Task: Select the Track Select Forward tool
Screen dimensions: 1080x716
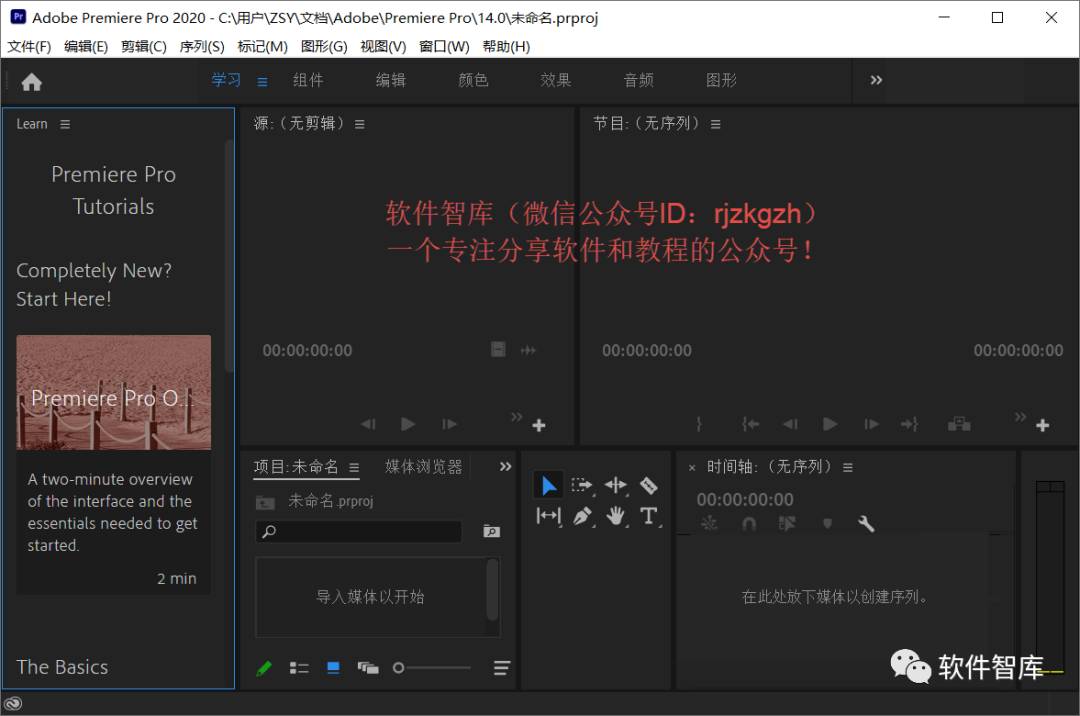Action: pyautogui.click(x=582, y=485)
